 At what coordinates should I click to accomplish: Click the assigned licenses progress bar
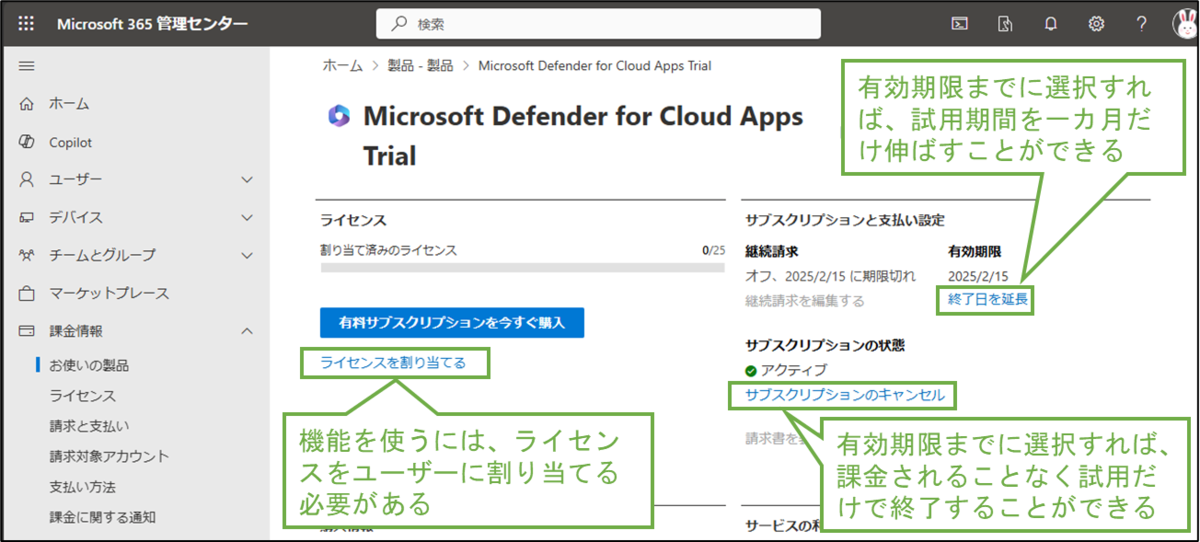click(x=522, y=268)
